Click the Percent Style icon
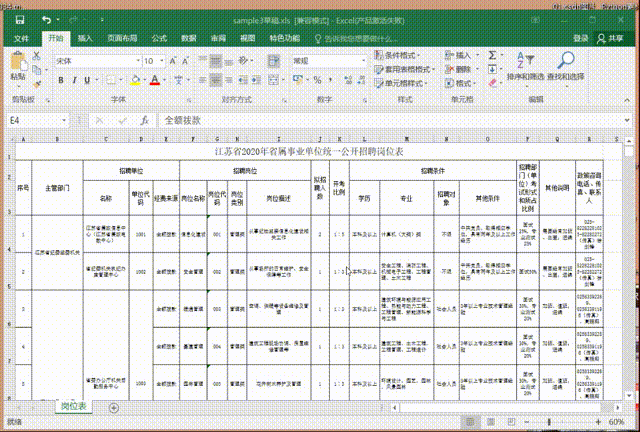Image resolution: width=640 pixels, height=432 pixels. tap(317, 80)
